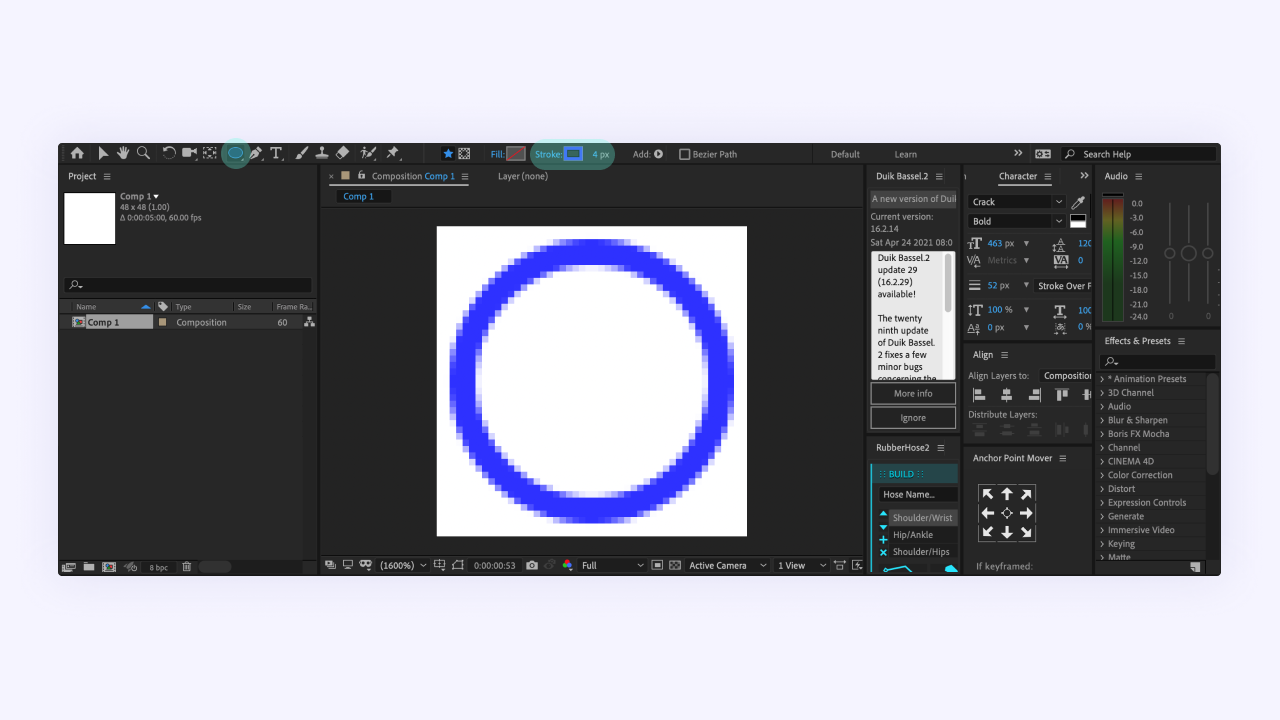Toggle the Region of Interest tool
Screen dimensions: 1280x720
pyautogui.click(x=657, y=565)
